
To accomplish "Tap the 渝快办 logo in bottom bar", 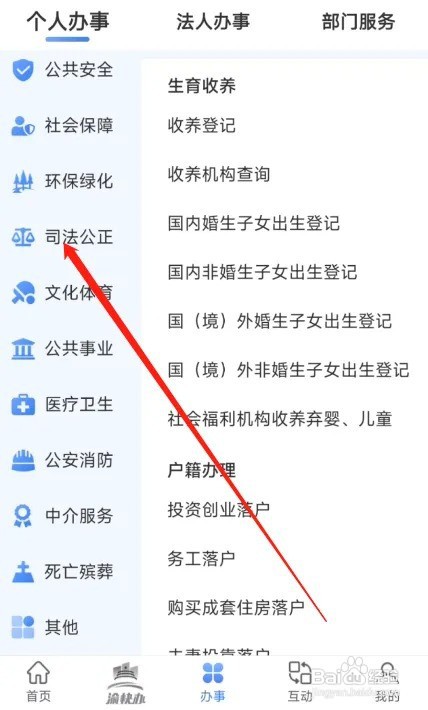I will tap(125, 683).
